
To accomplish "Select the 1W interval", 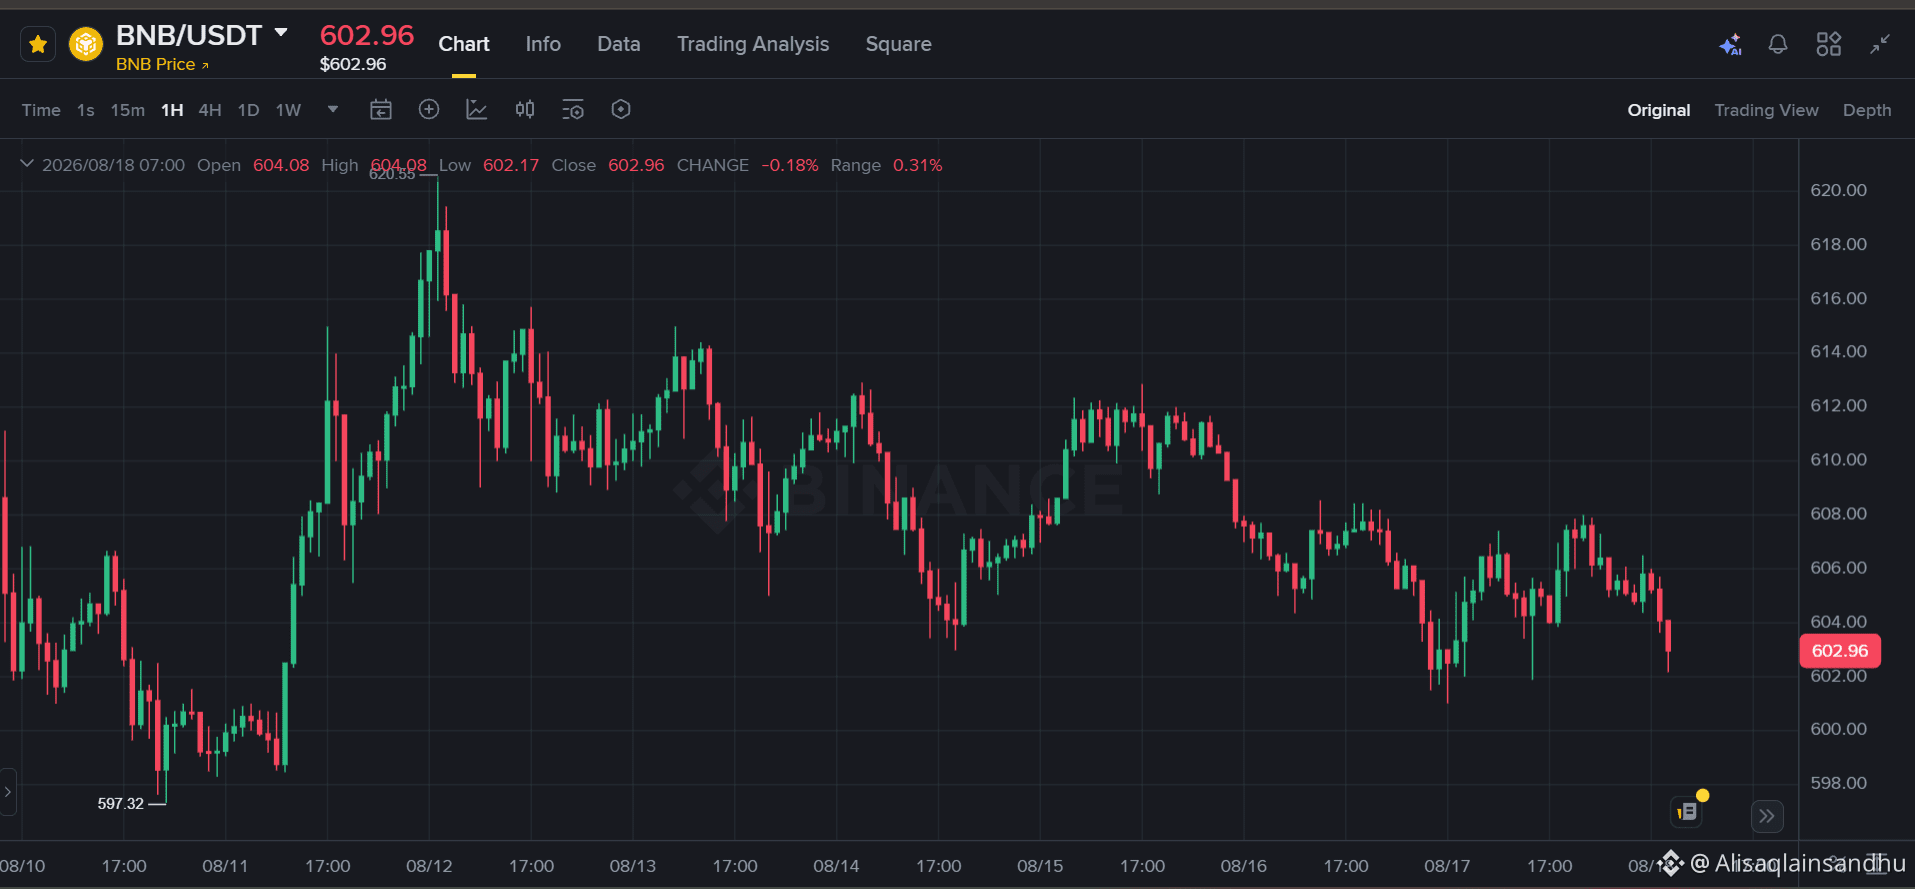I will 288,110.
